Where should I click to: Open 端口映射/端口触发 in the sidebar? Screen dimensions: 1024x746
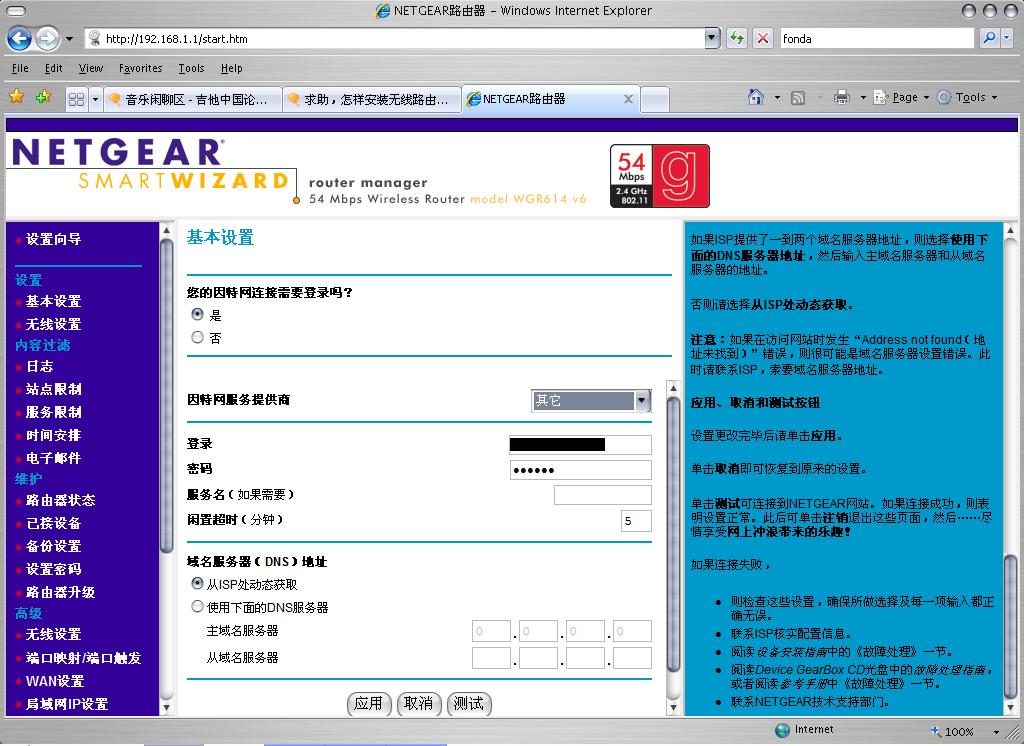pos(84,658)
